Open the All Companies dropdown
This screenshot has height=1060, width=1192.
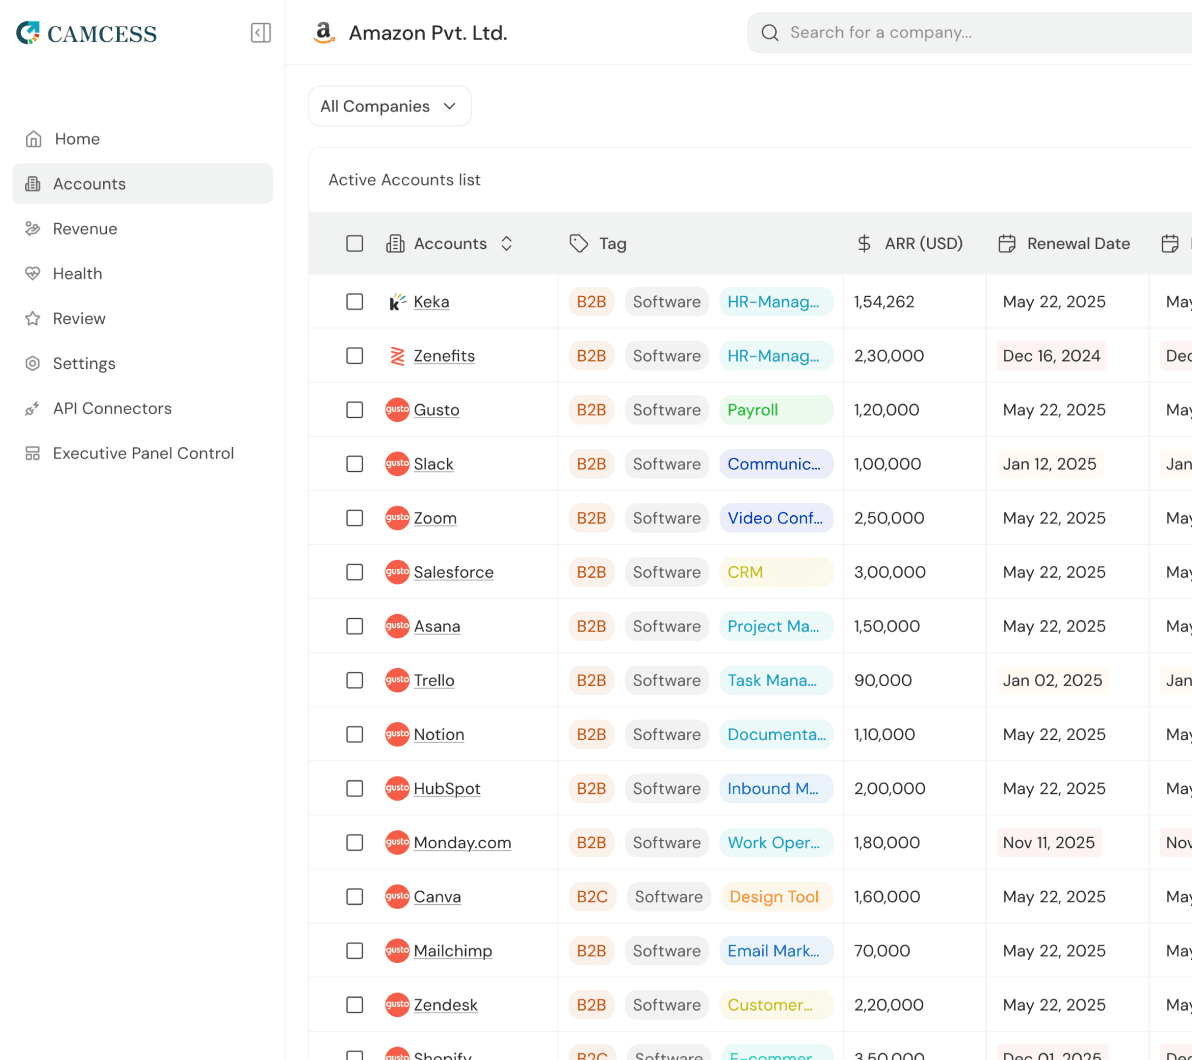point(389,106)
